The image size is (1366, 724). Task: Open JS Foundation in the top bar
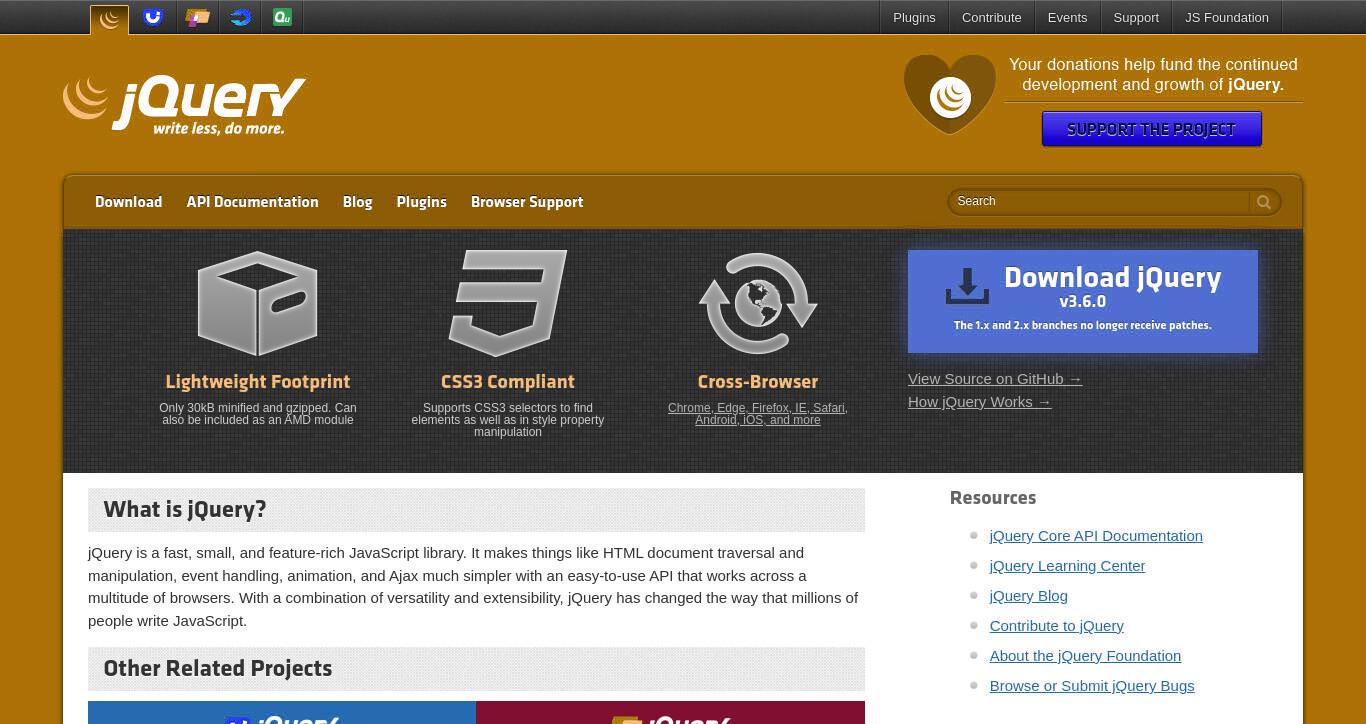(1227, 17)
